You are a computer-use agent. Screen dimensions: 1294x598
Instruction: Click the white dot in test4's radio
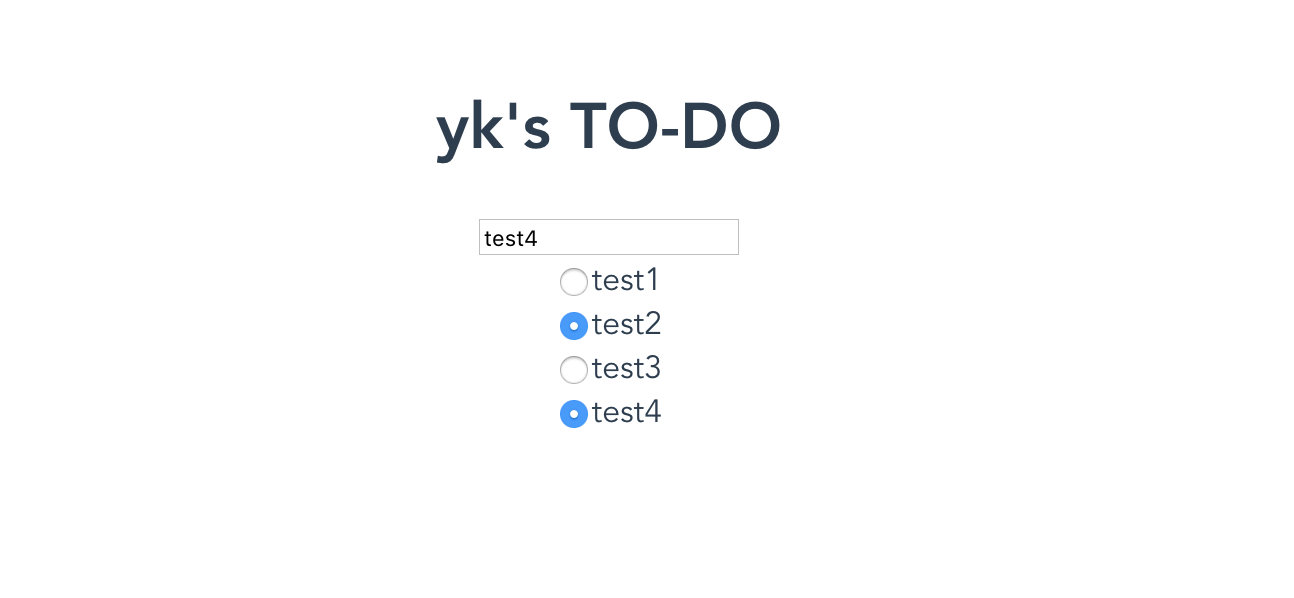[x=574, y=414]
